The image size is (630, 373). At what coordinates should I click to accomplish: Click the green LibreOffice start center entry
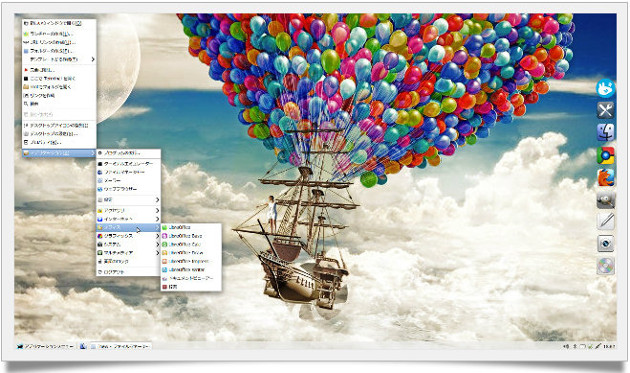click(x=191, y=227)
